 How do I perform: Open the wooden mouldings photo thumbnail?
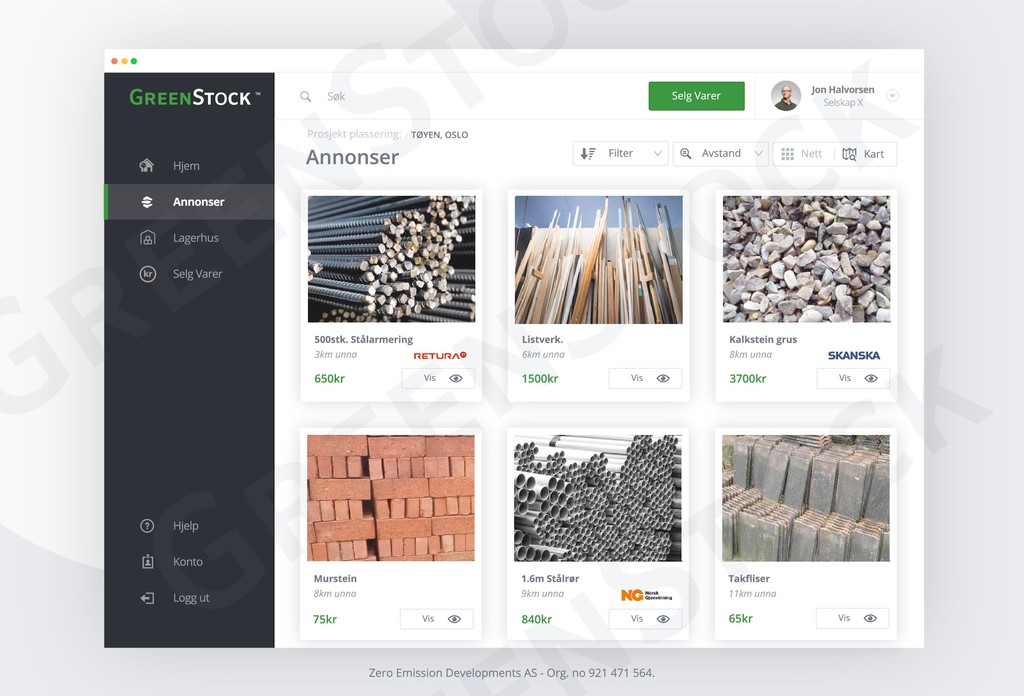click(x=599, y=260)
